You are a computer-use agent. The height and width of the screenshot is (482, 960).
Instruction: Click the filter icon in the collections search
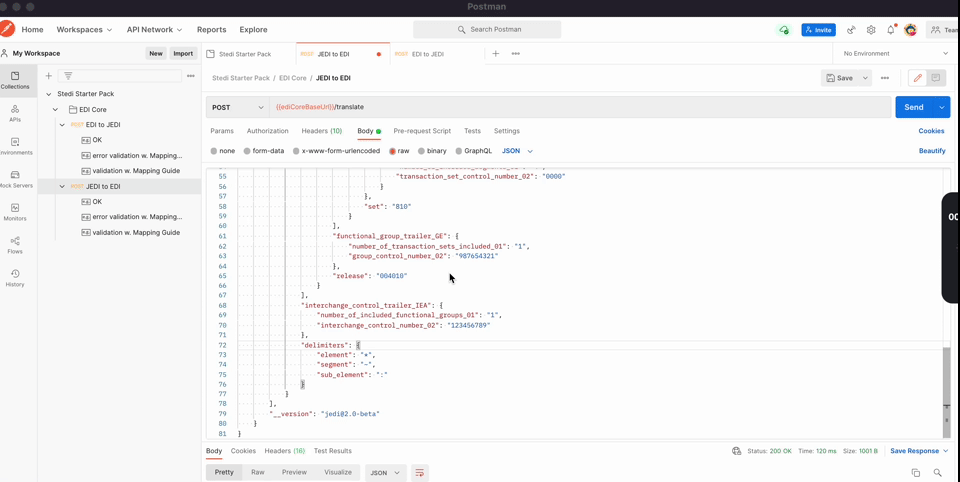pyautogui.click(x=68, y=76)
